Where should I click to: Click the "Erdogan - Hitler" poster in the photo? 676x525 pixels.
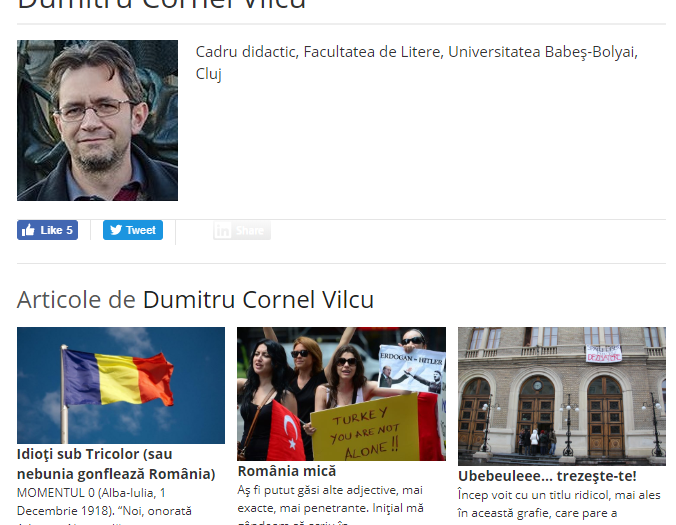411,369
